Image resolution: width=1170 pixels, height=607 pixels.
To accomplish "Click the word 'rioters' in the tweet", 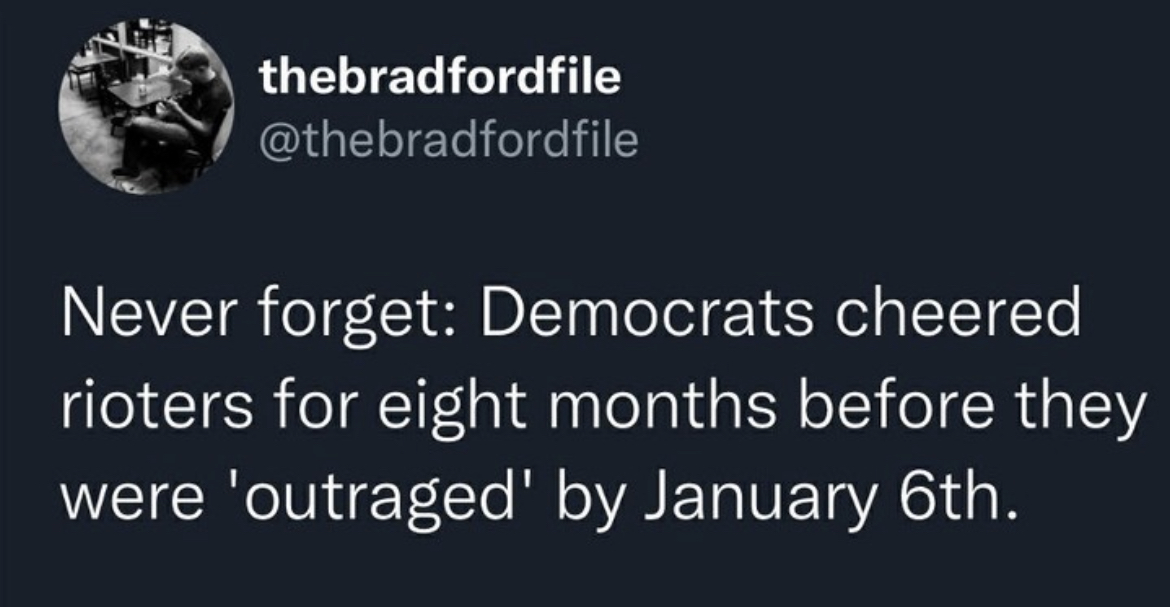I will click(x=157, y=408).
